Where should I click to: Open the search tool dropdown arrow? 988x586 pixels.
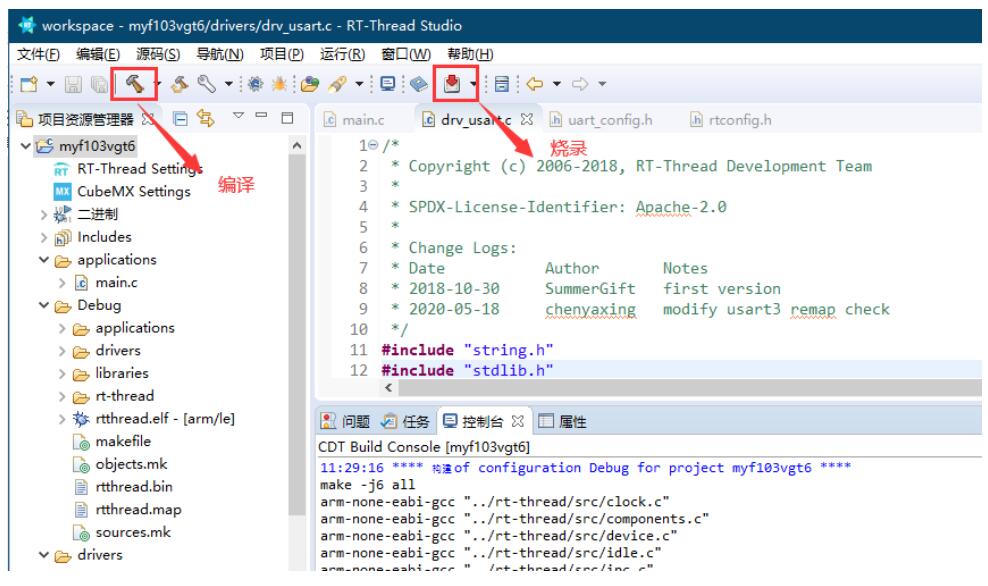(x=359, y=84)
